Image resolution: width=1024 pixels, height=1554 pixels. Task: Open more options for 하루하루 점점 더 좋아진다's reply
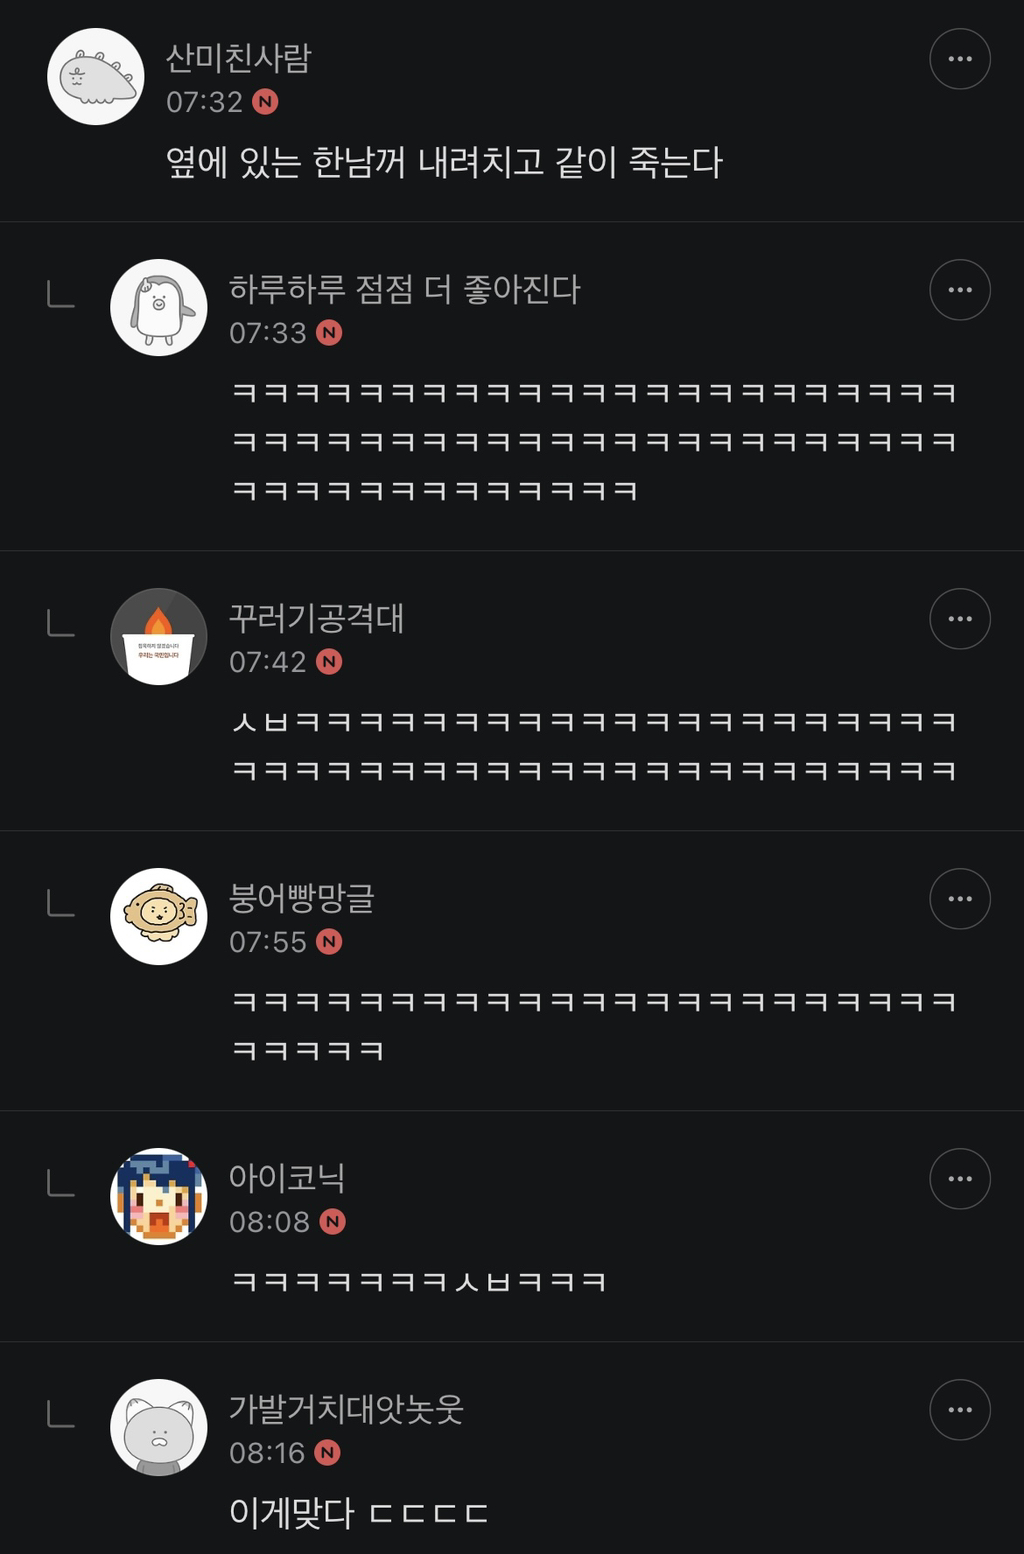click(960, 290)
